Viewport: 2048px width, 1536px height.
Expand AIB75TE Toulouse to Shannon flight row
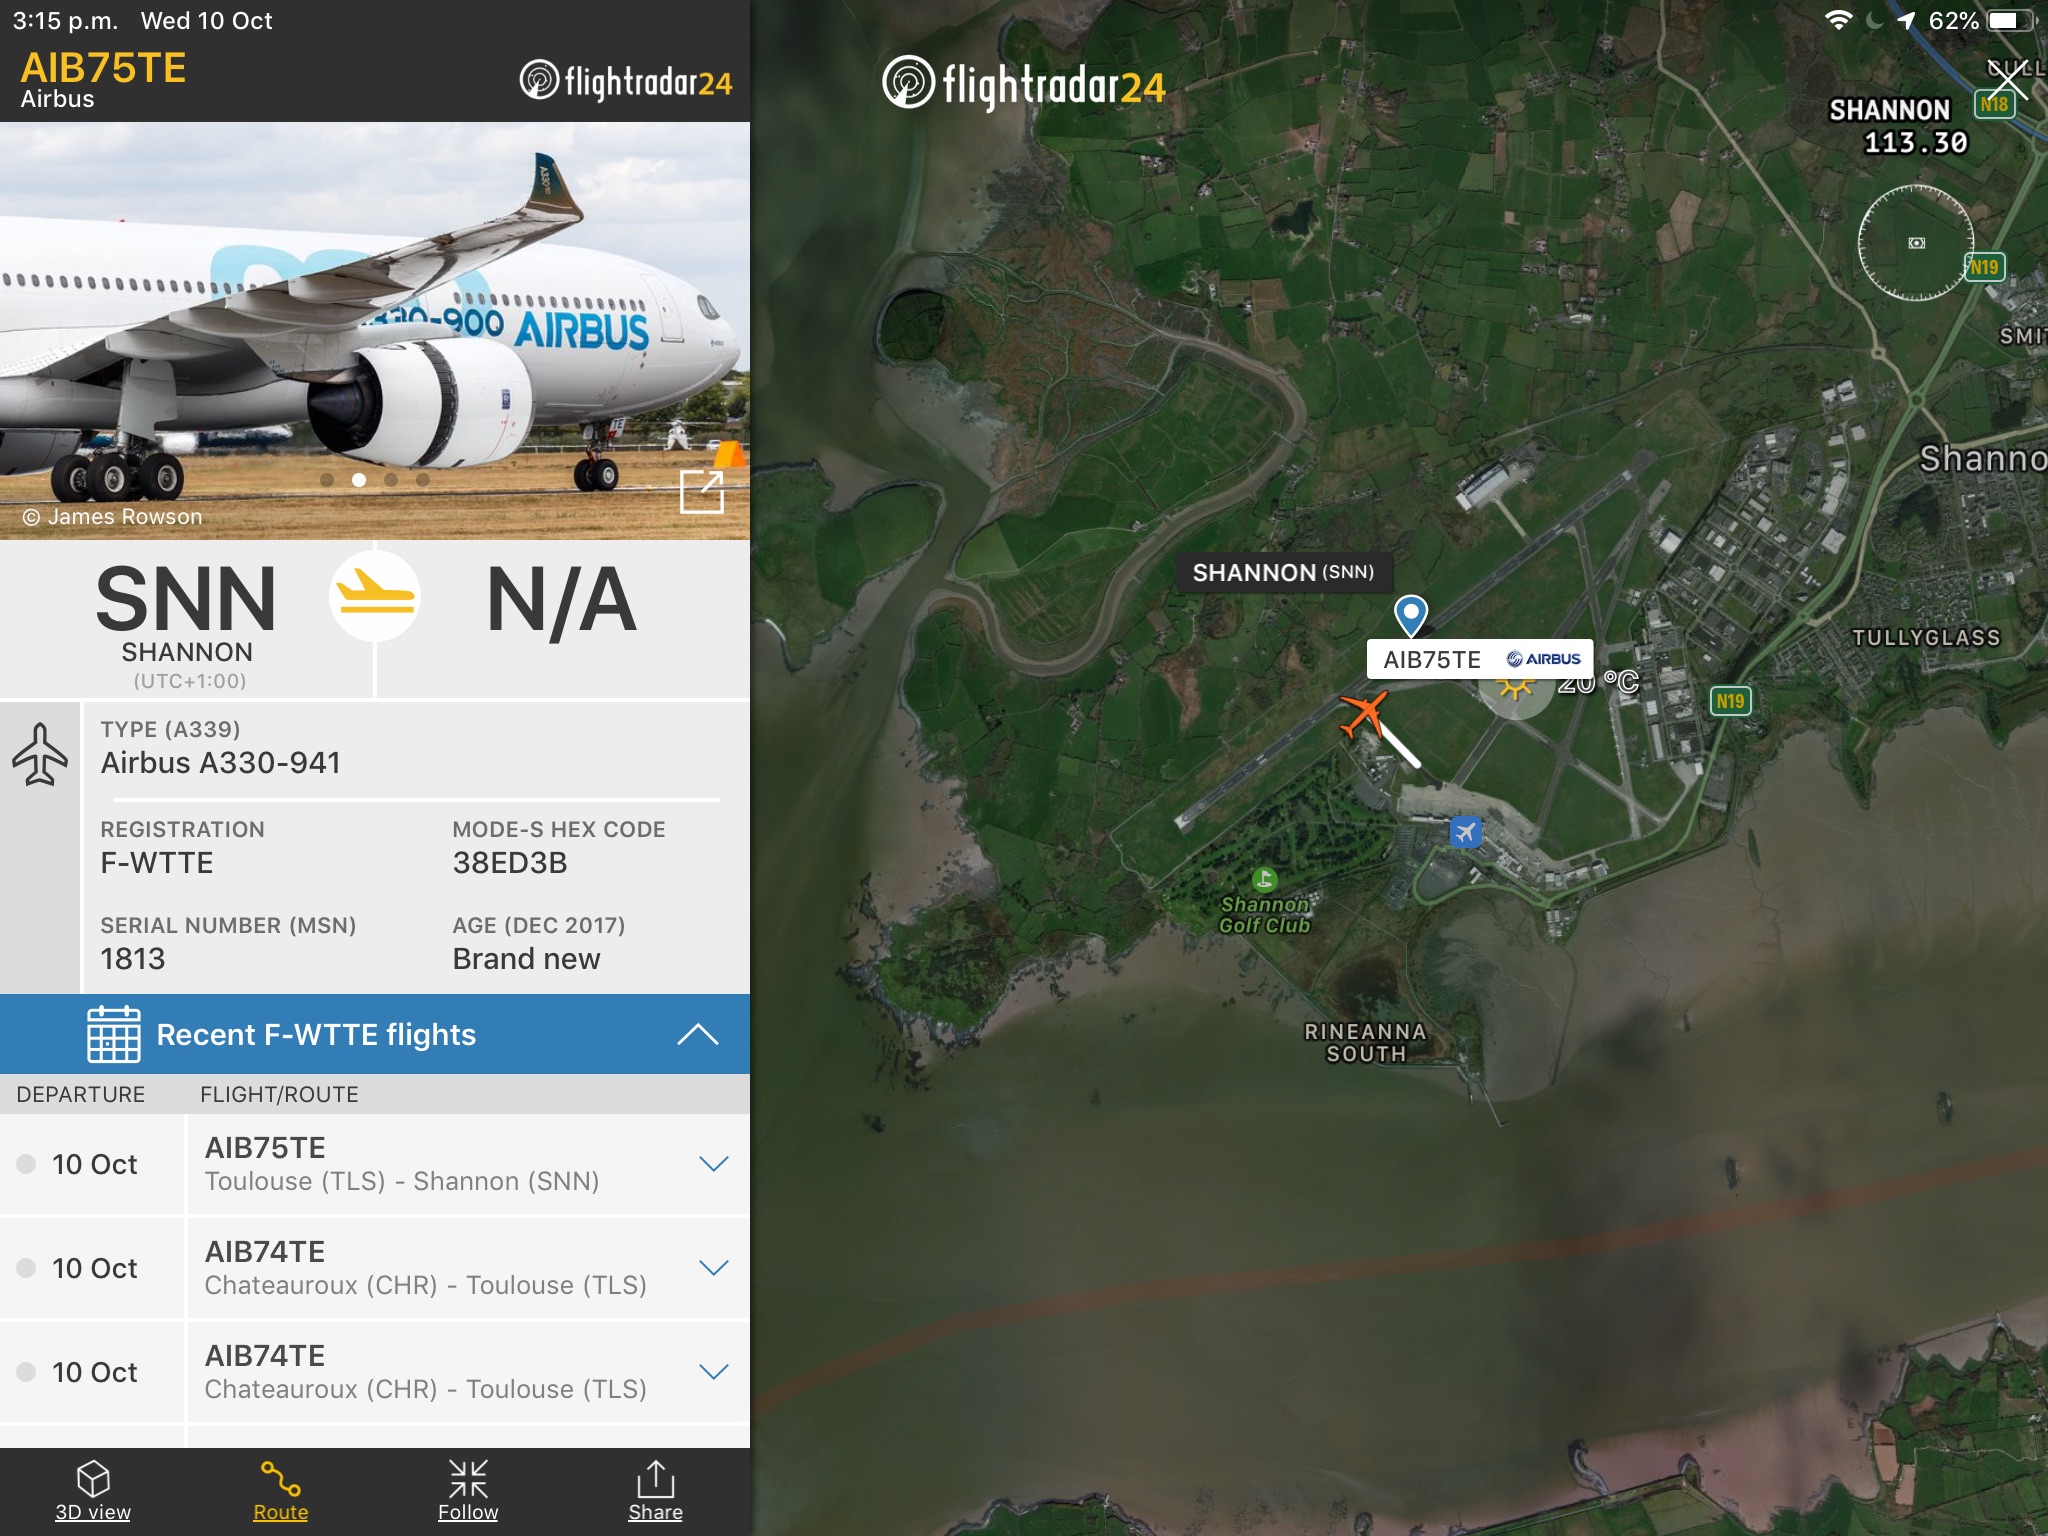click(x=374, y=1164)
